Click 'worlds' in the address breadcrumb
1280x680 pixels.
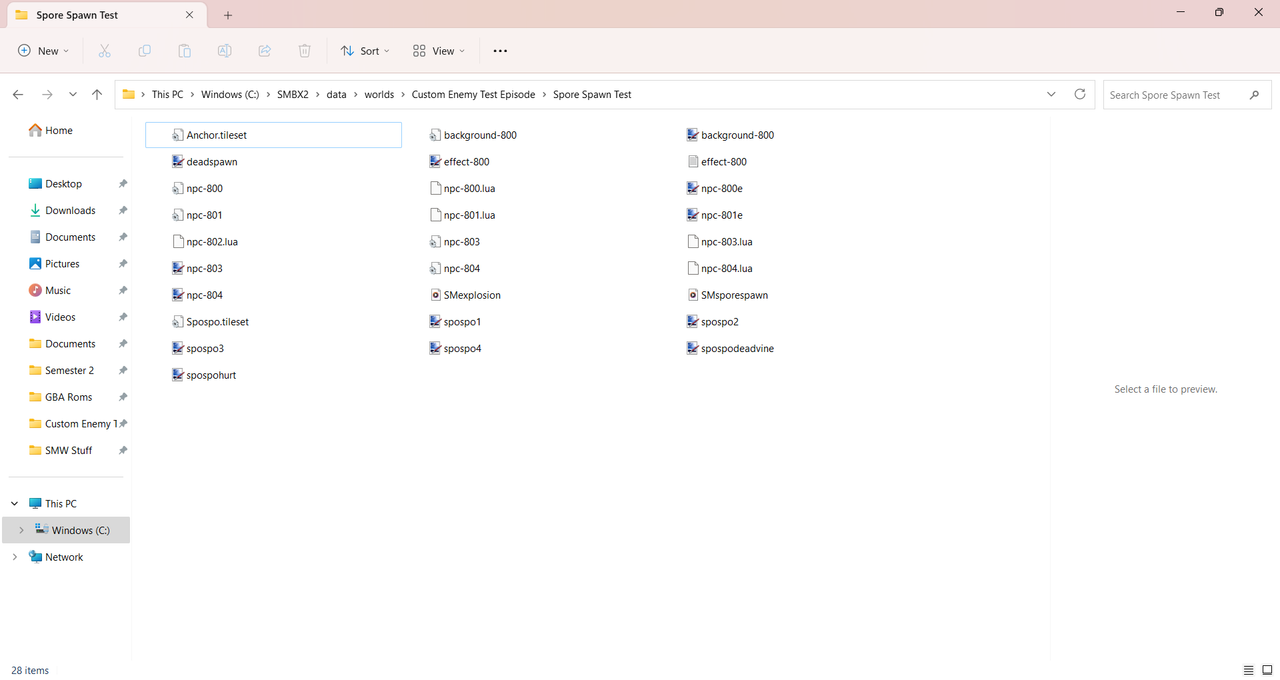(379, 94)
